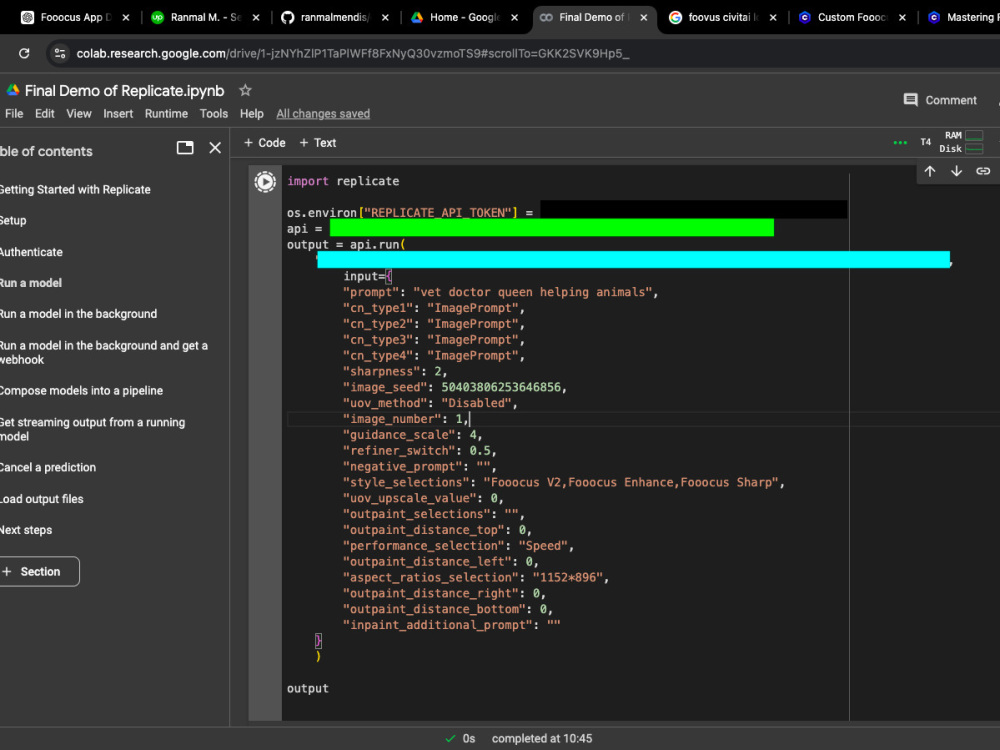Open table of contents in new tab icon
This screenshot has height=750, width=1000.
[x=185, y=147]
